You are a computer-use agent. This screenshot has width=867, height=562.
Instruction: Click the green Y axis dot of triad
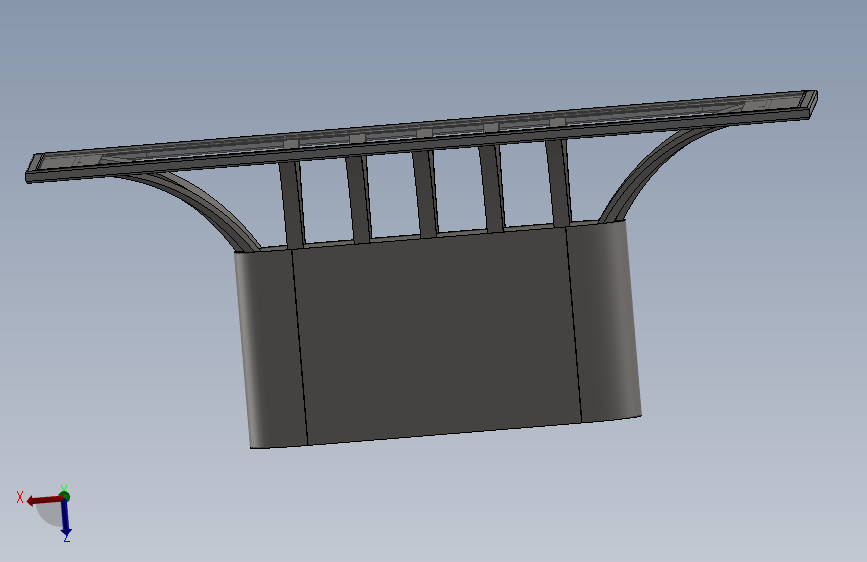click(x=64, y=495)
